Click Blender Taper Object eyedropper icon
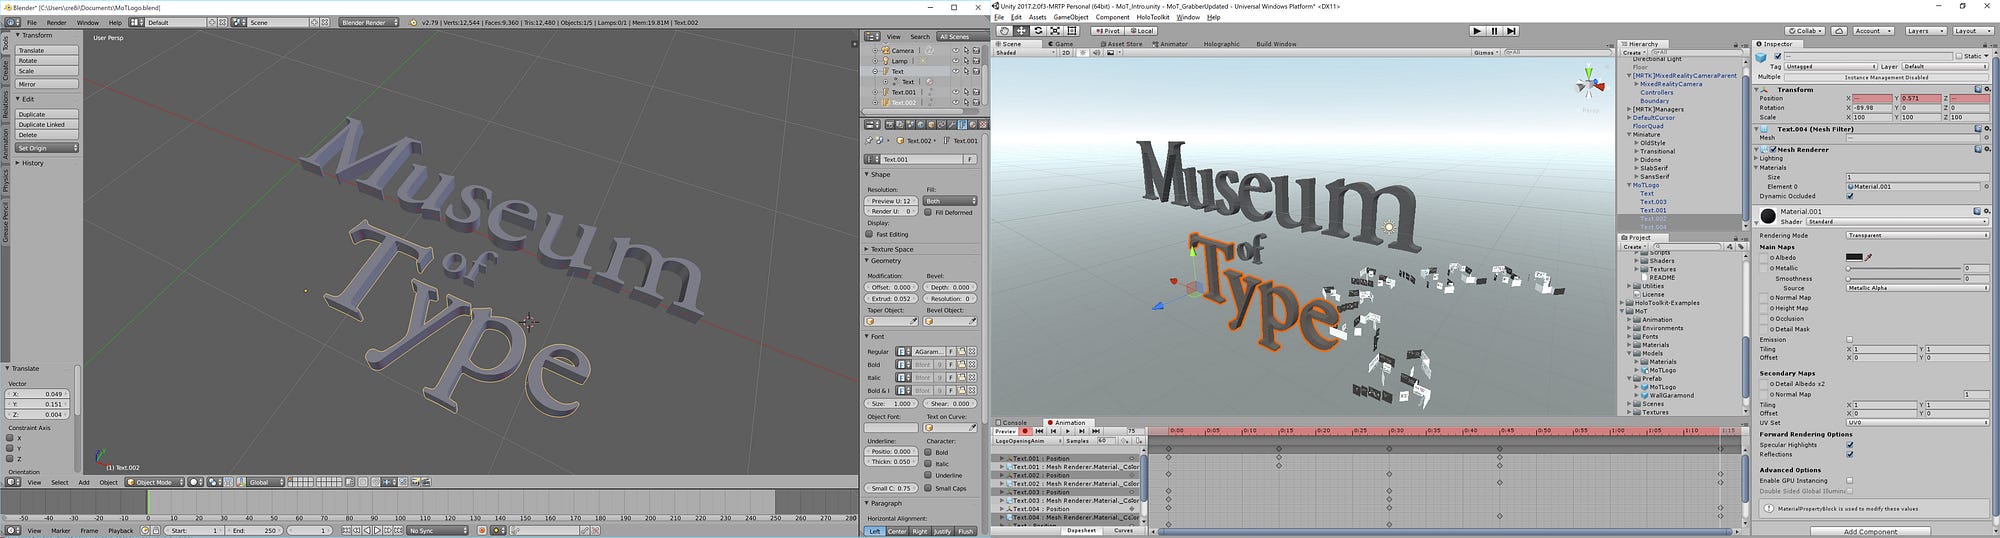 click(913, 321)
